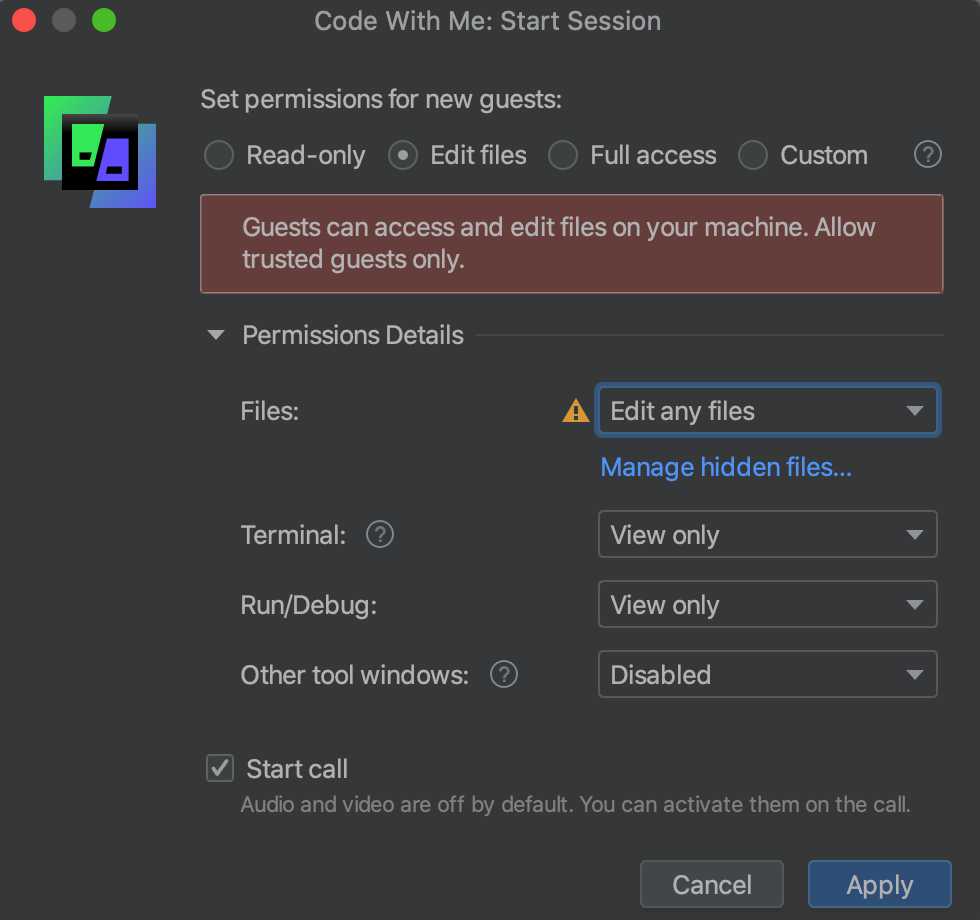Click the Files warning triangle icon
Viewport: 980px width, 920px height.
tap(576, 411)
